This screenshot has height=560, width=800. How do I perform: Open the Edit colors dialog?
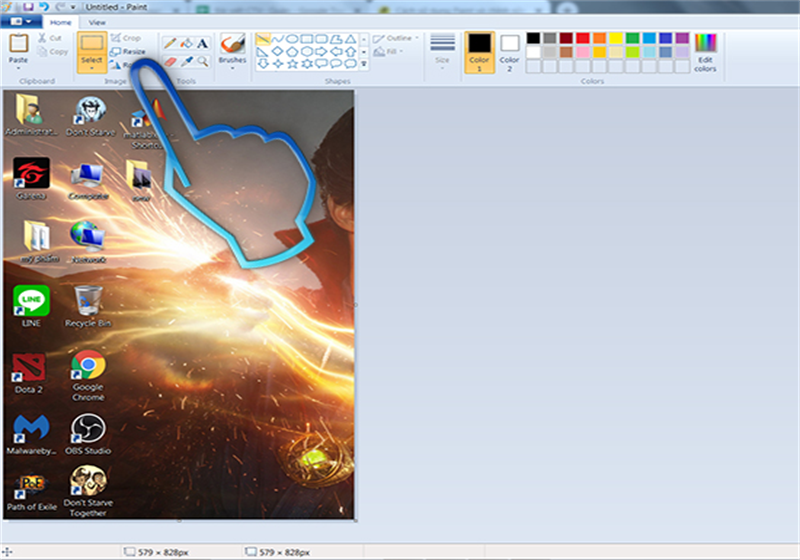(706, 52)
